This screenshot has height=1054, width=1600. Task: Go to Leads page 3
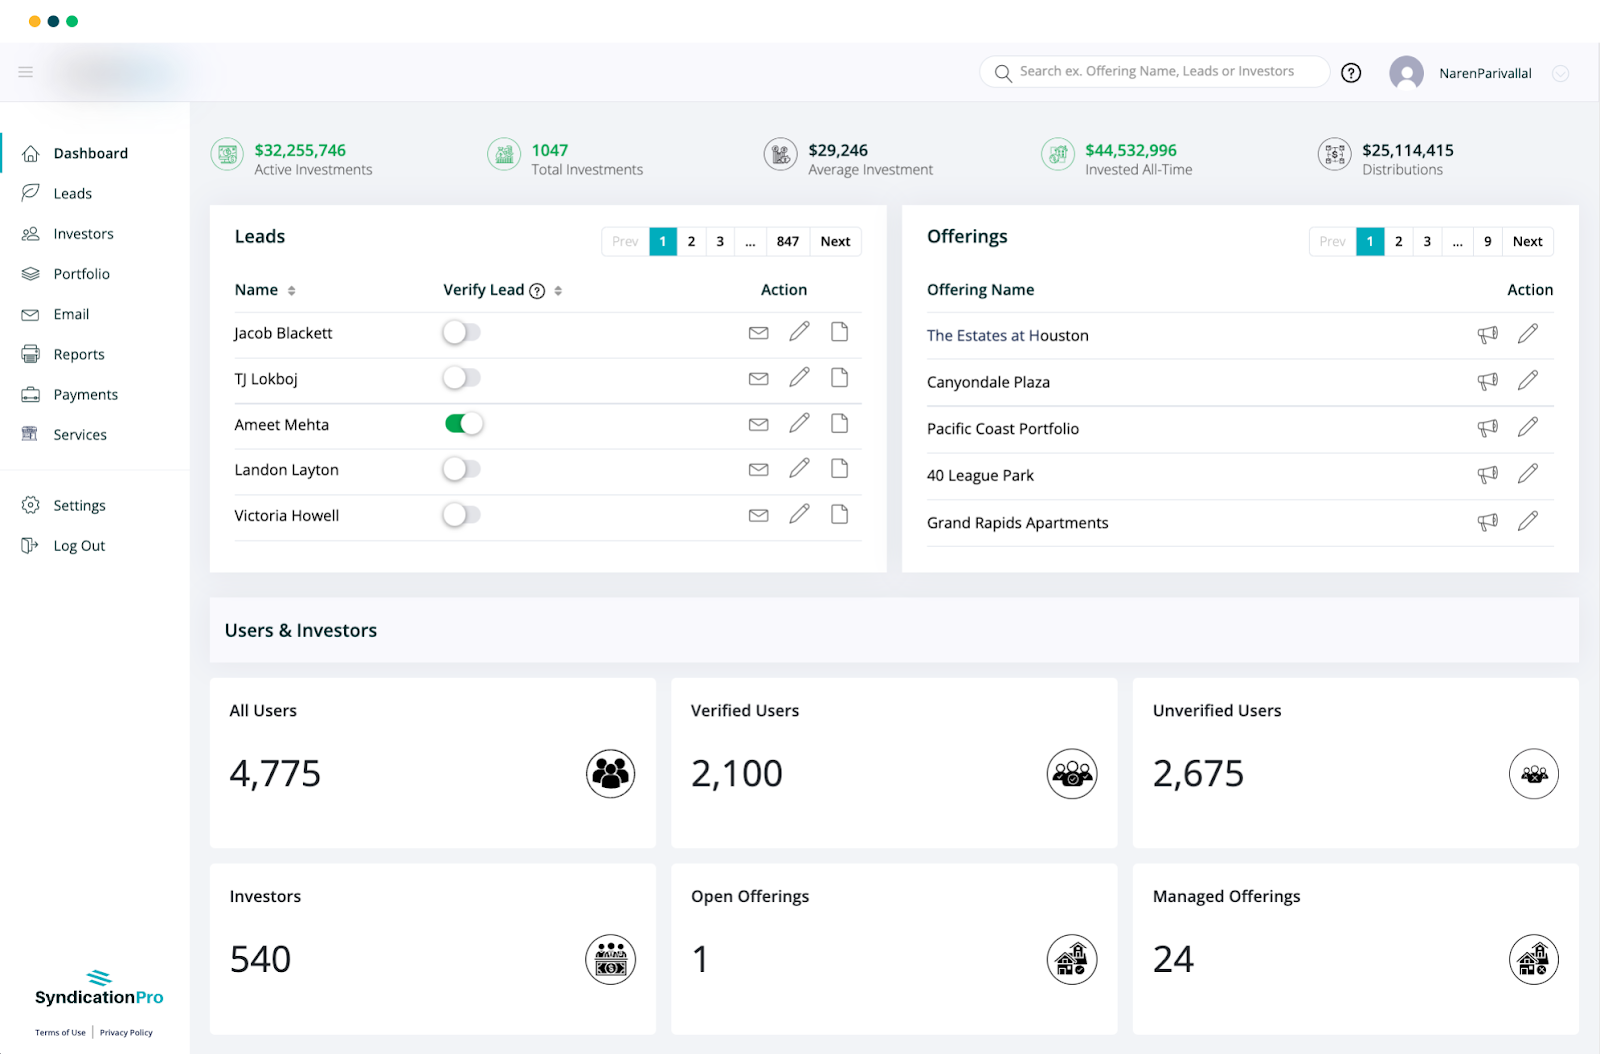720,242
